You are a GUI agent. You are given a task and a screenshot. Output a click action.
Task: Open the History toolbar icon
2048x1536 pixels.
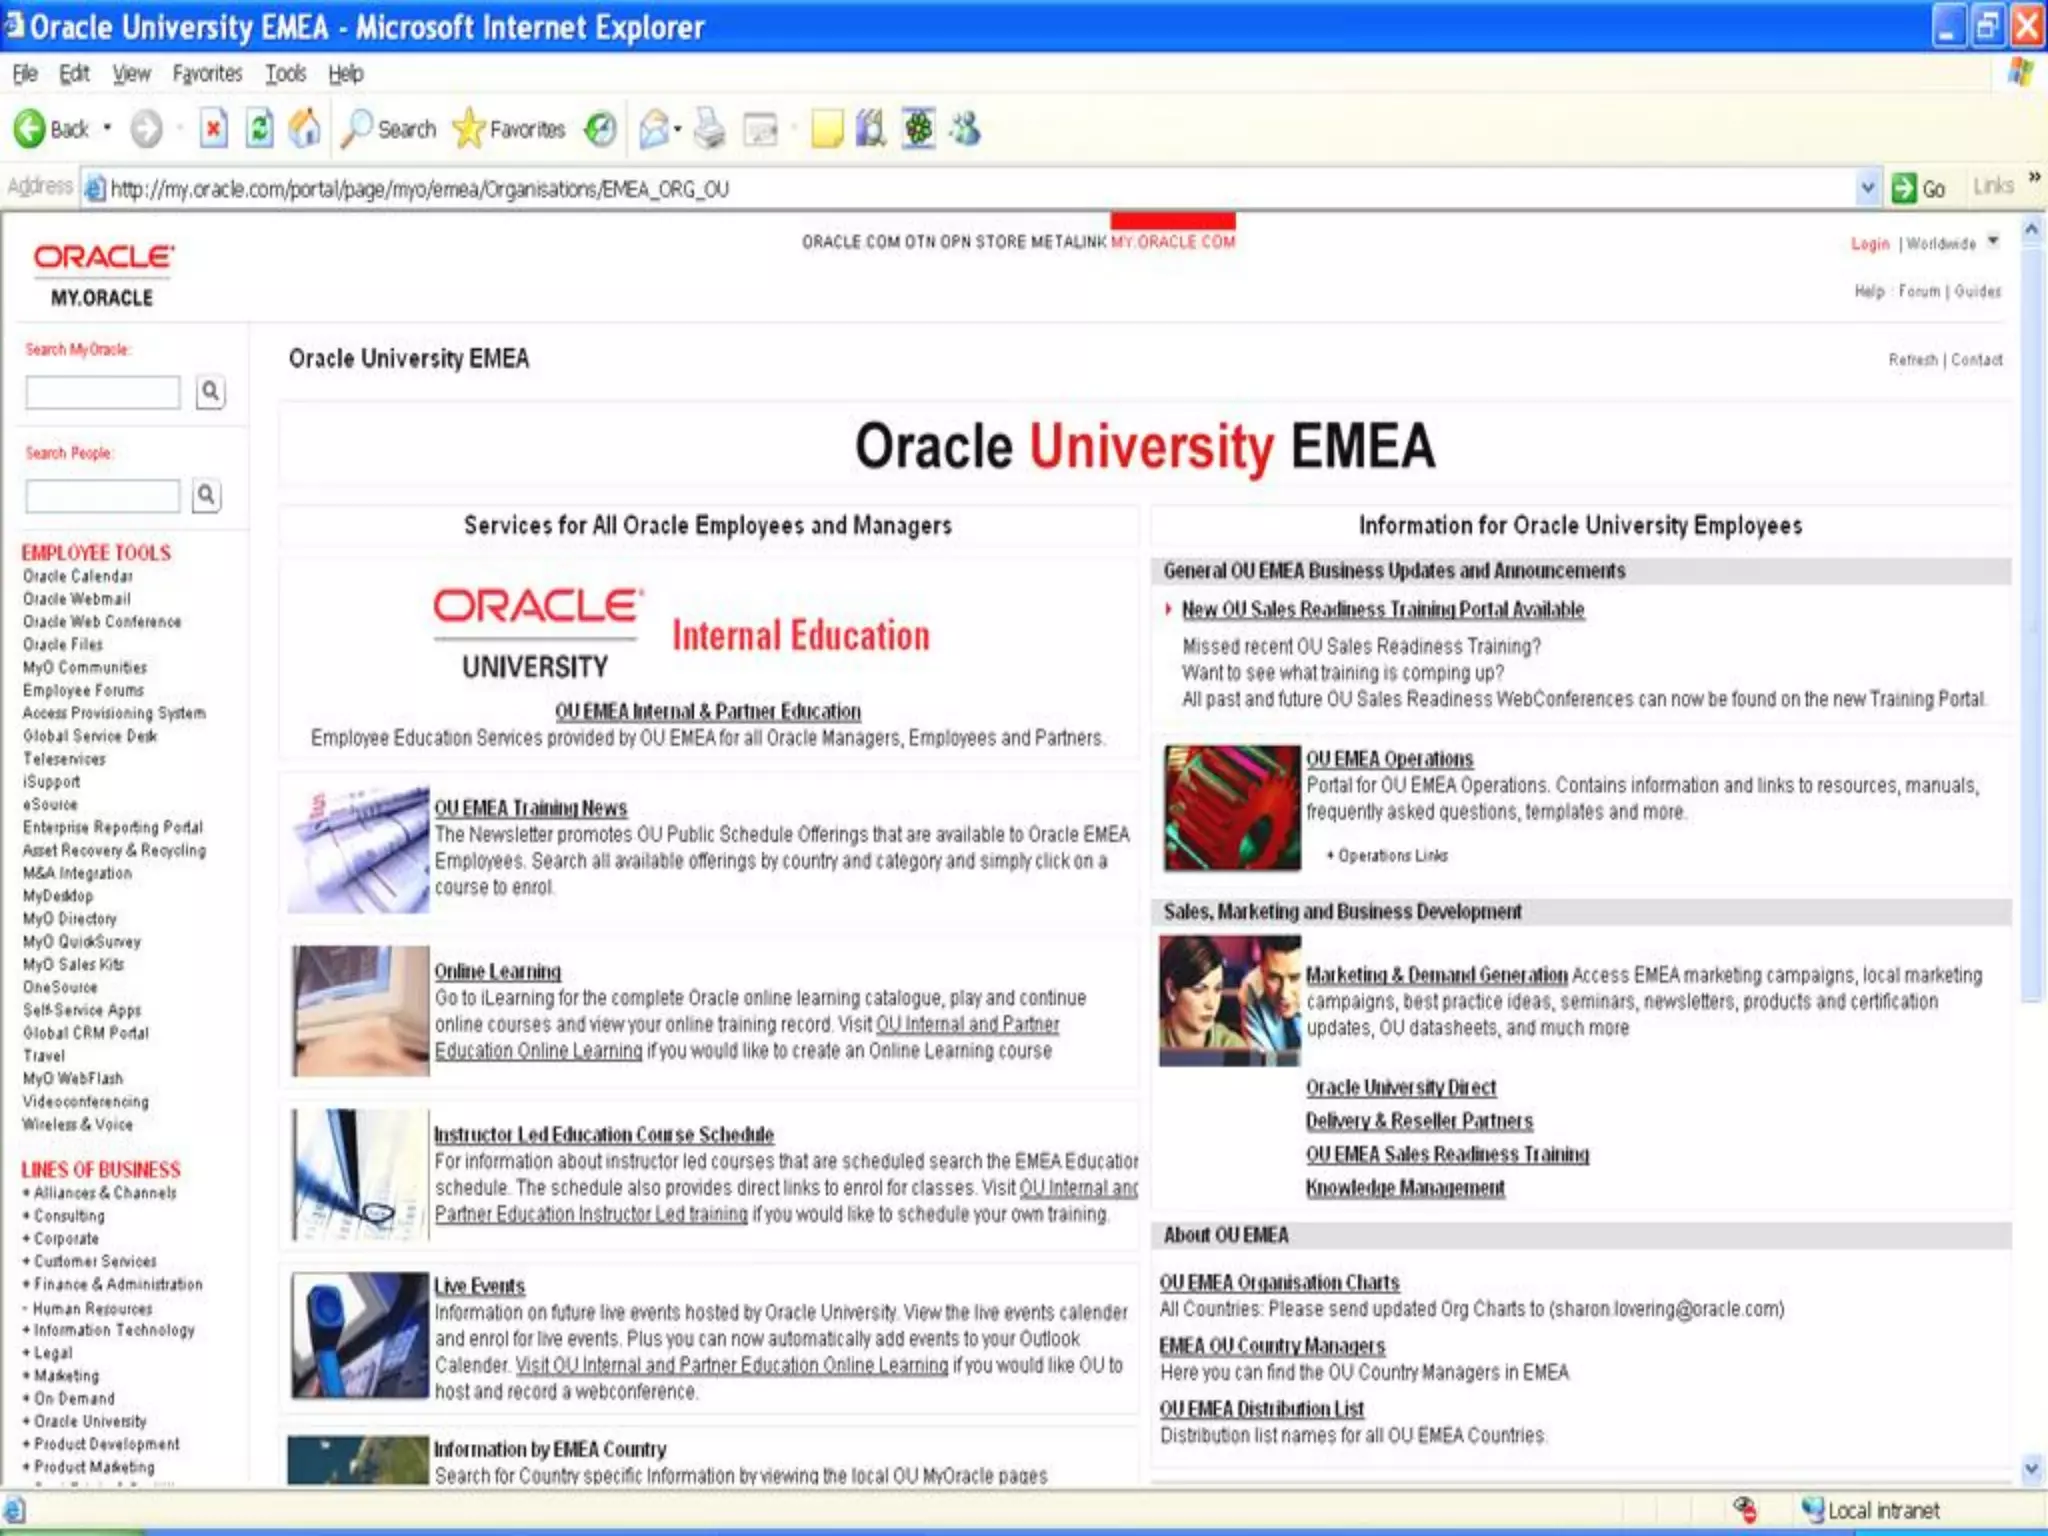(x=600, y=129)
